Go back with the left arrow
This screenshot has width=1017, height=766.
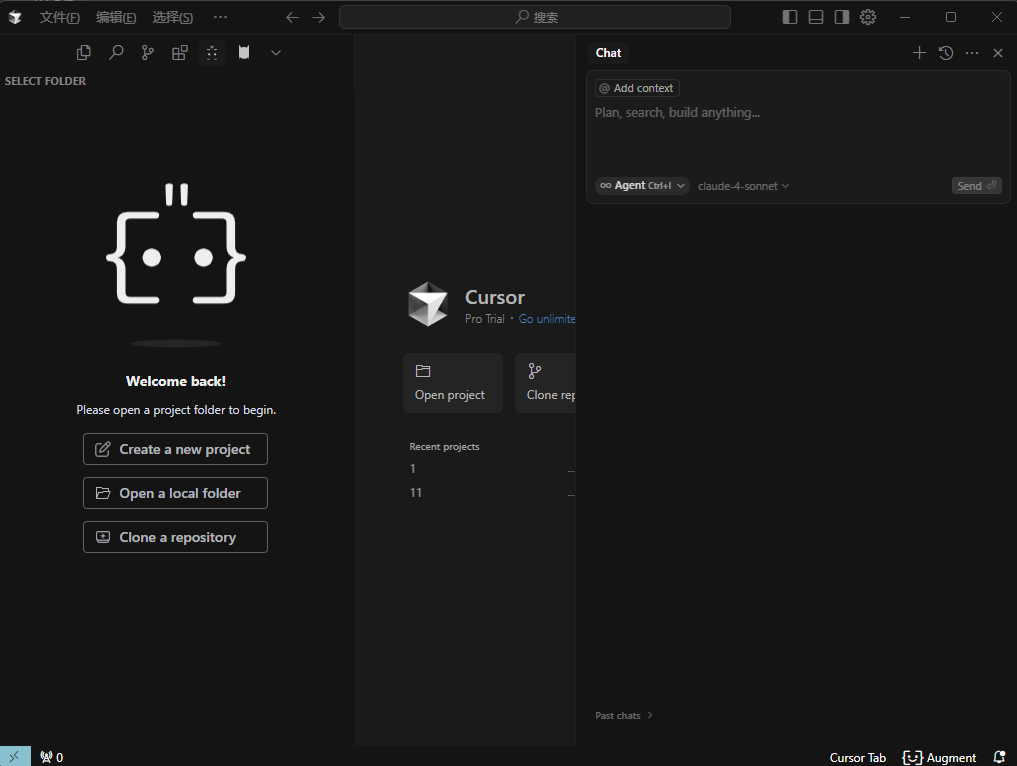pyautogui.click(x=293, y=18)
